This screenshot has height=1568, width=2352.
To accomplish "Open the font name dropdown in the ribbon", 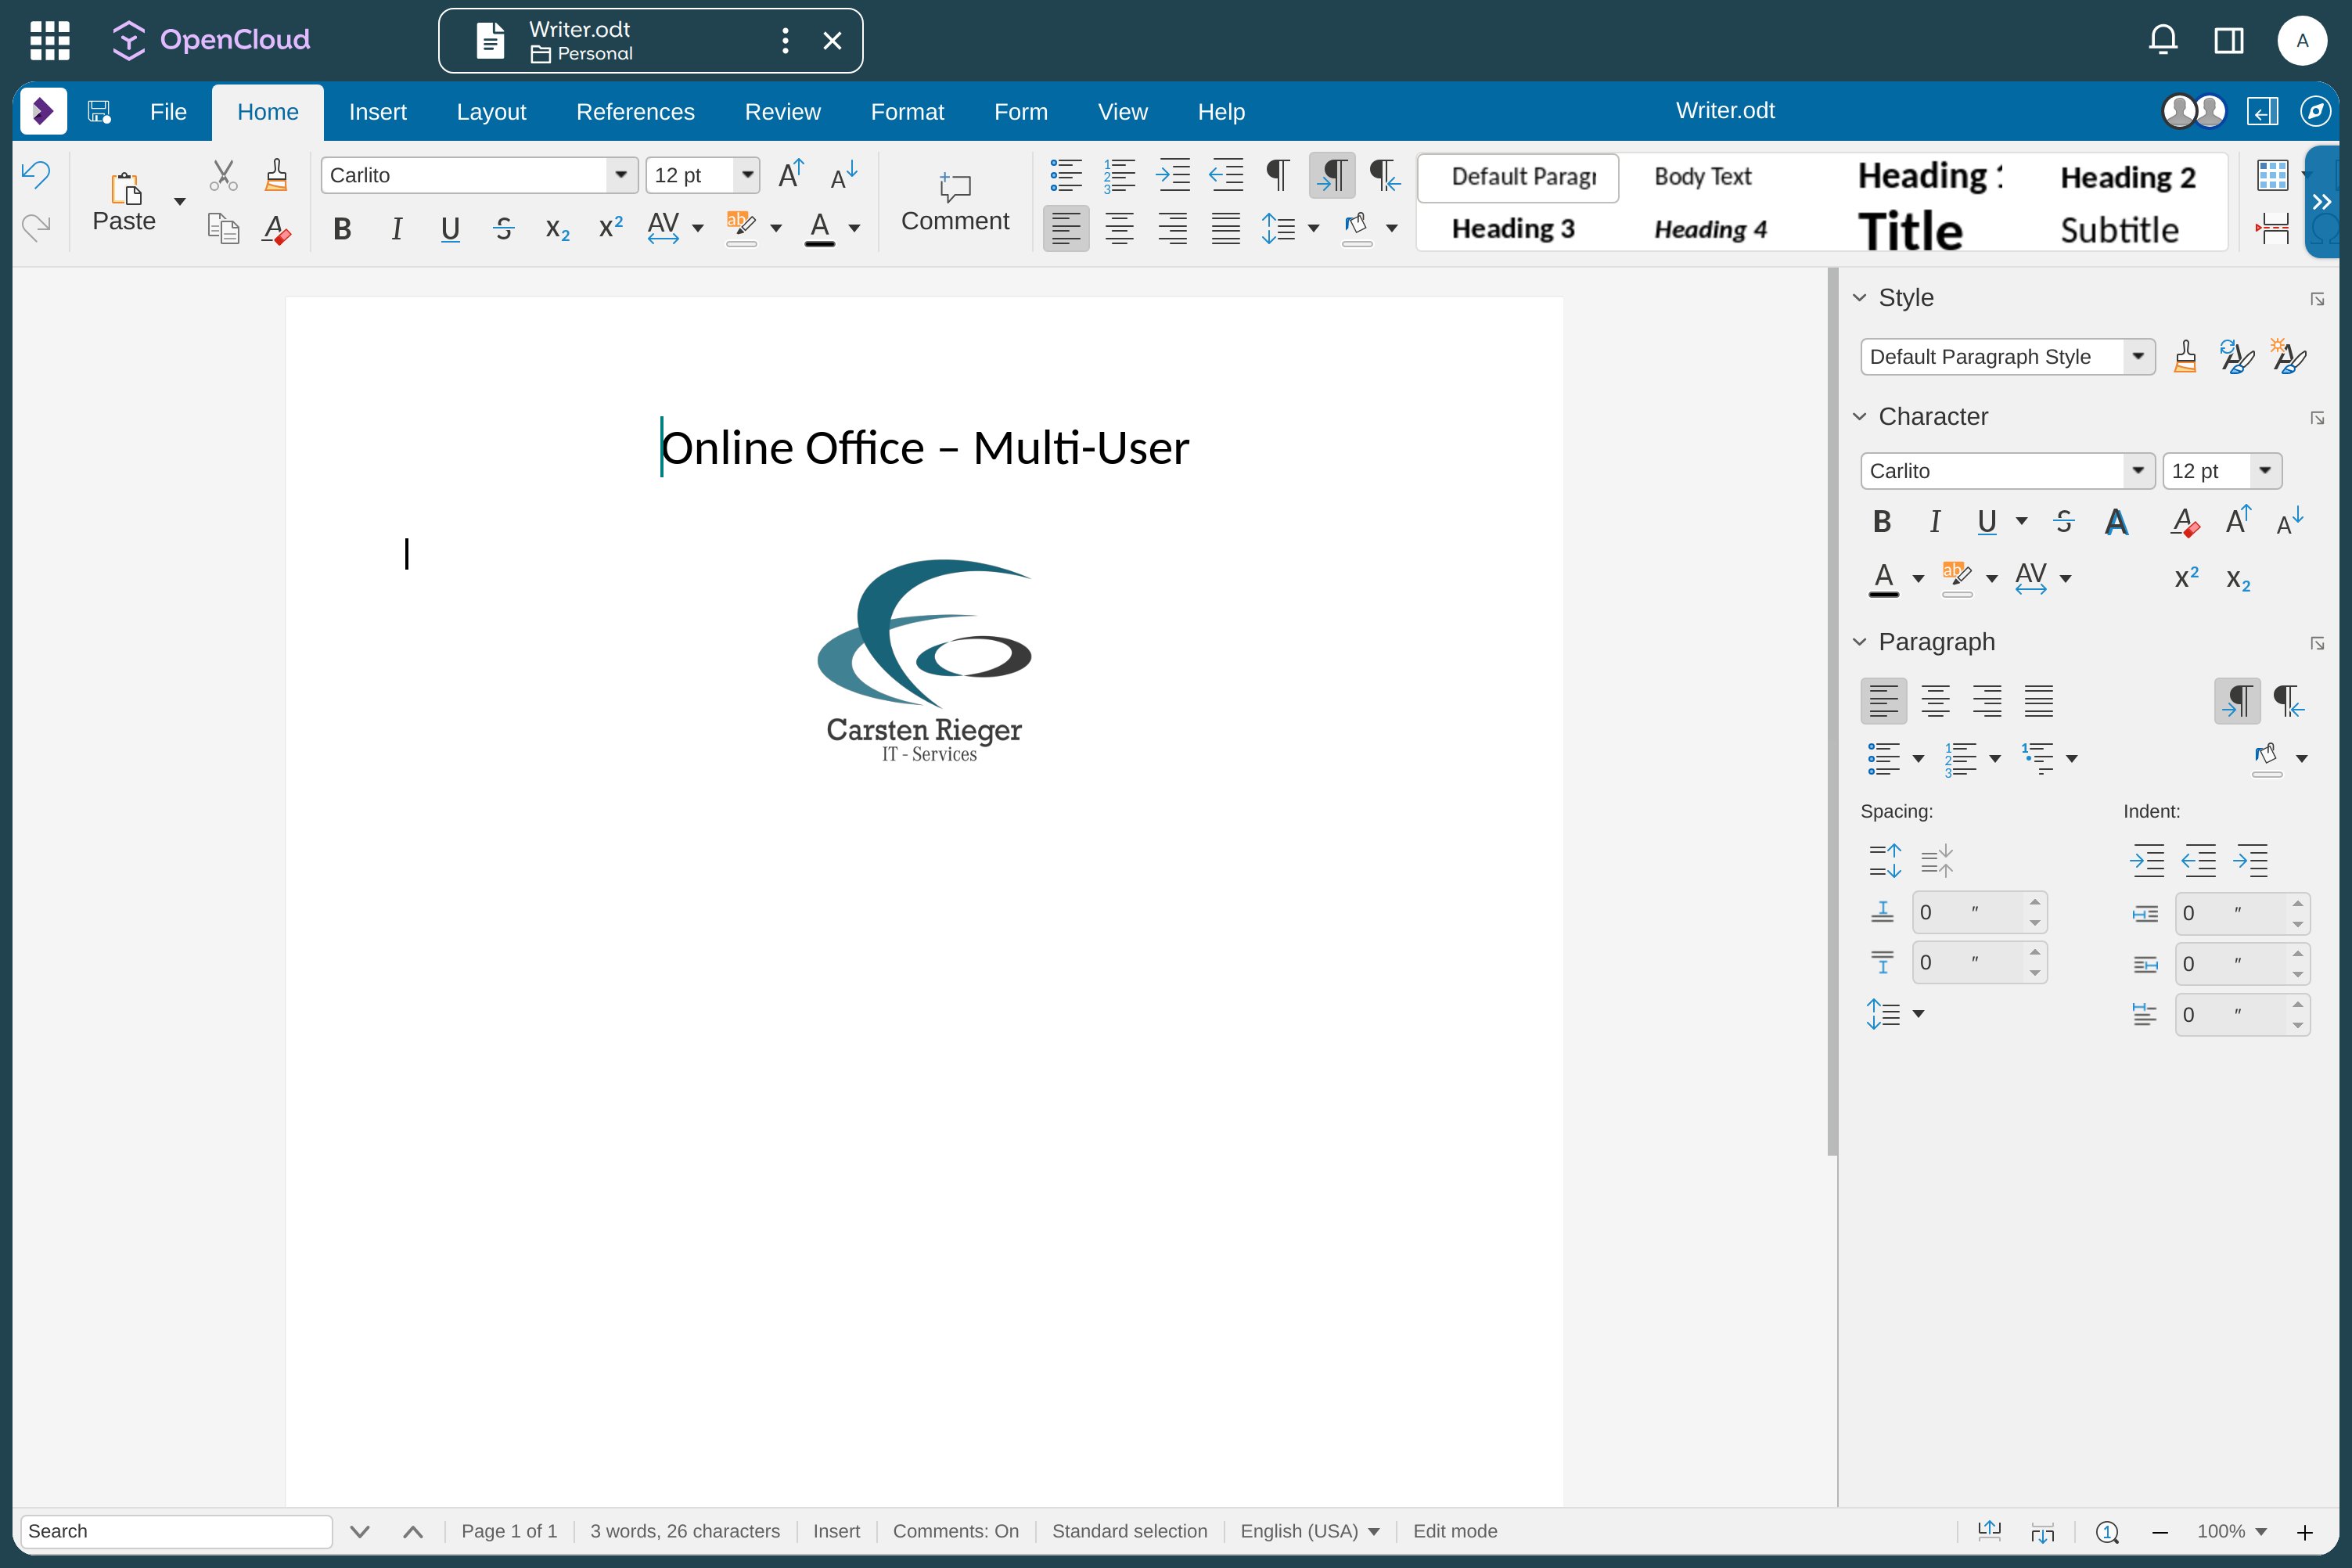I will click(x=621, y=175).
